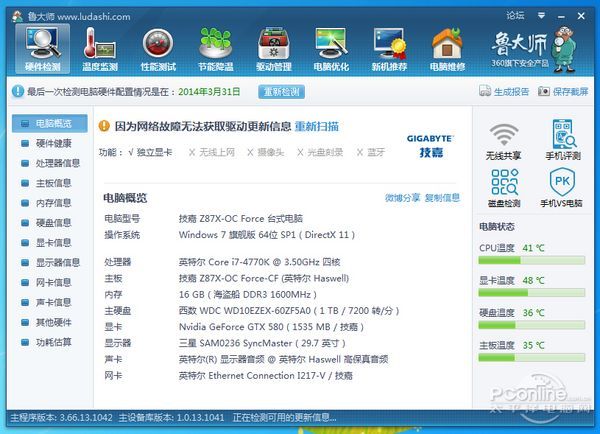Click the Ethernet Connection I217-V network card text
600x434 pixels.
265,376
